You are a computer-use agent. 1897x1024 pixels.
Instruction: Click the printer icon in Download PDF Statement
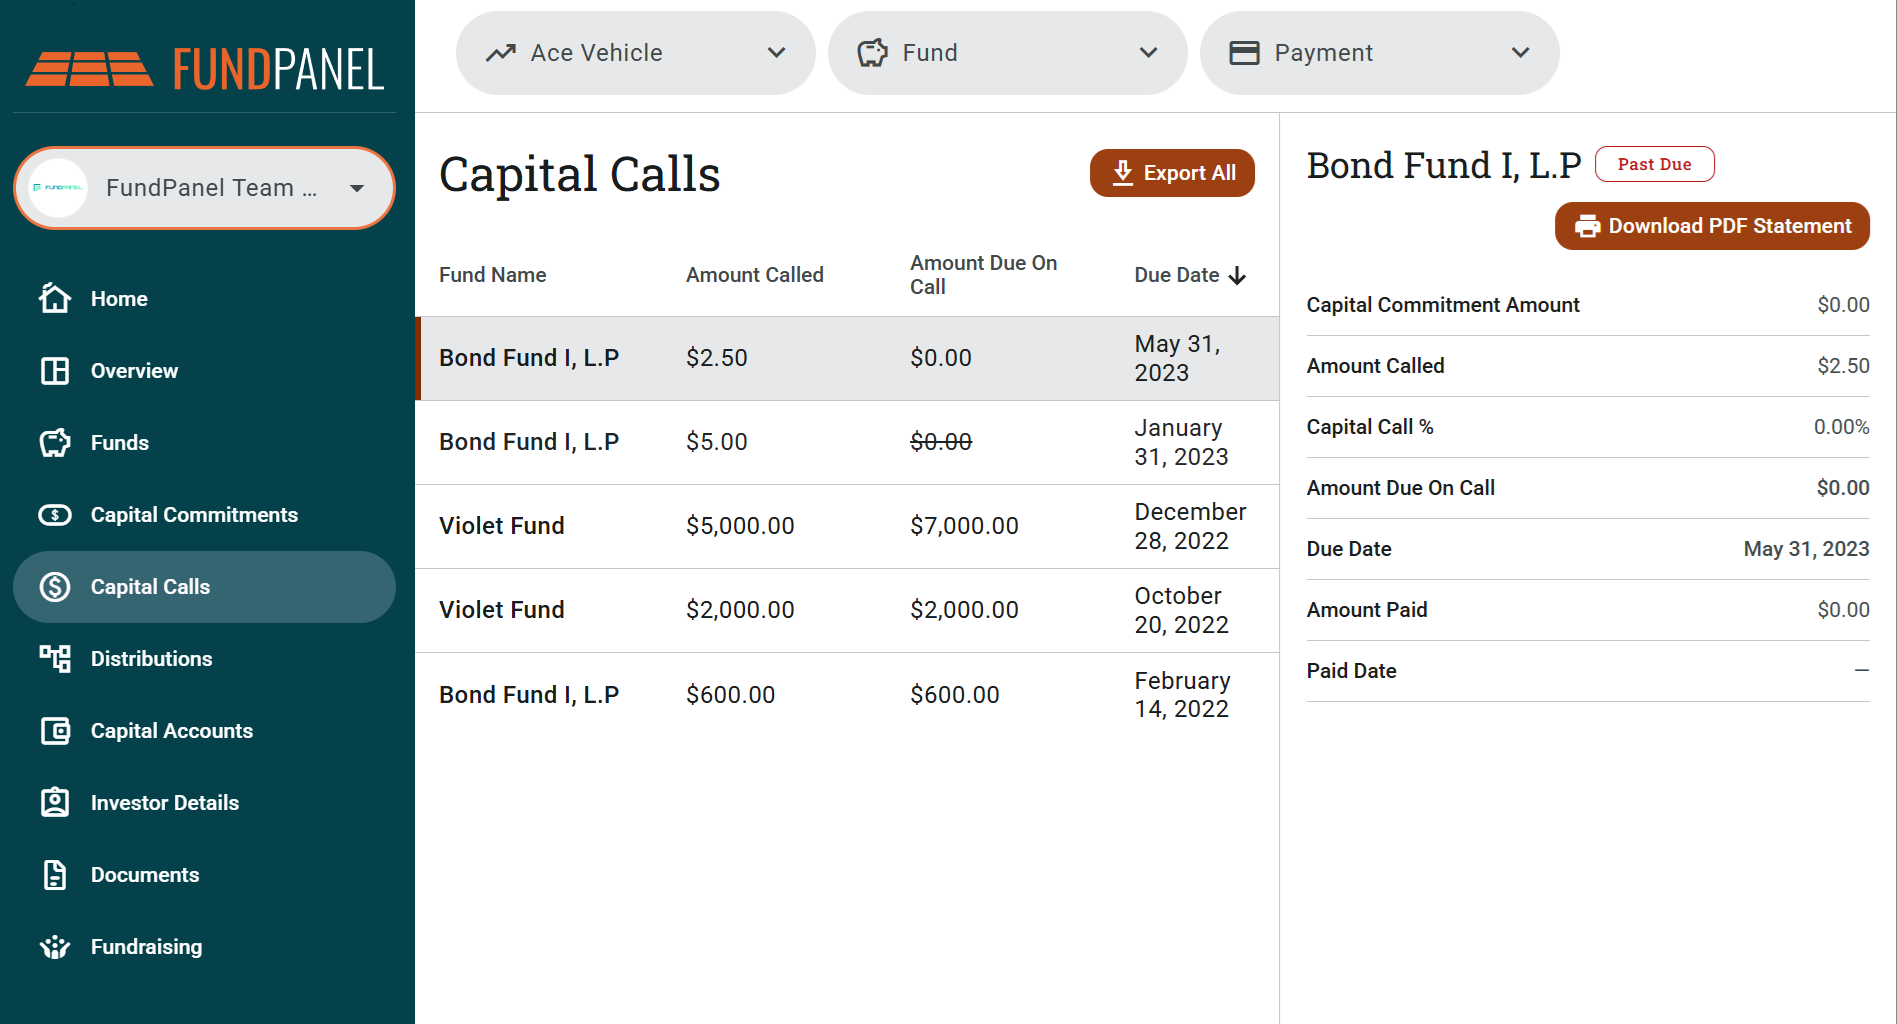[1588, 226]
